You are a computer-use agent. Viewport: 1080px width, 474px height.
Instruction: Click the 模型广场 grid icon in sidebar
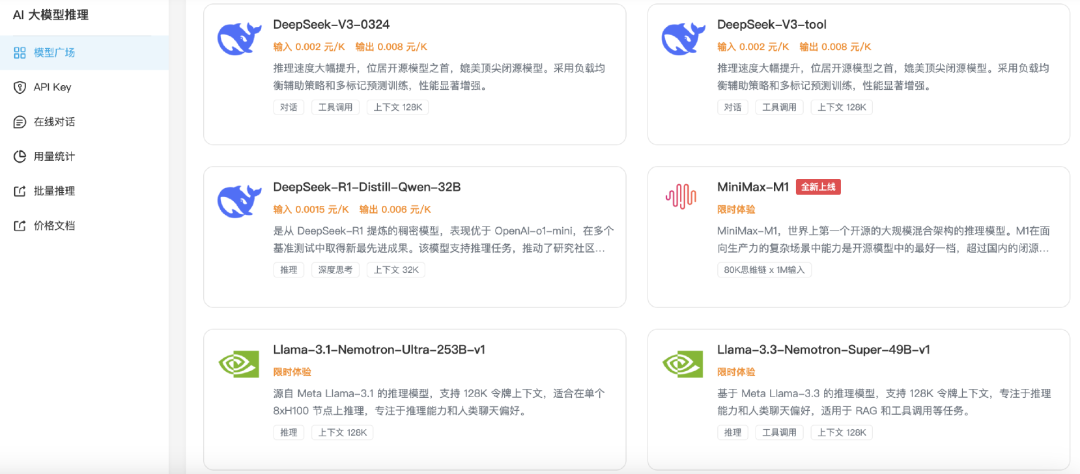pyautogui.click(x=20, y=53)
